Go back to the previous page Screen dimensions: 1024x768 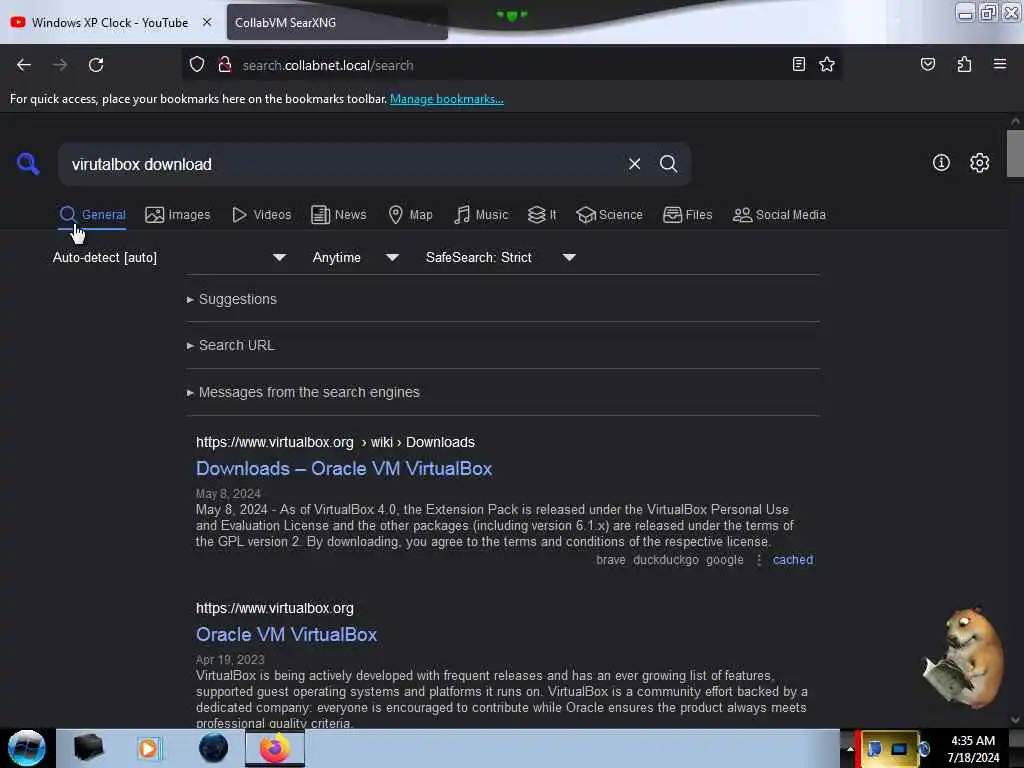[x=24, y=65]
